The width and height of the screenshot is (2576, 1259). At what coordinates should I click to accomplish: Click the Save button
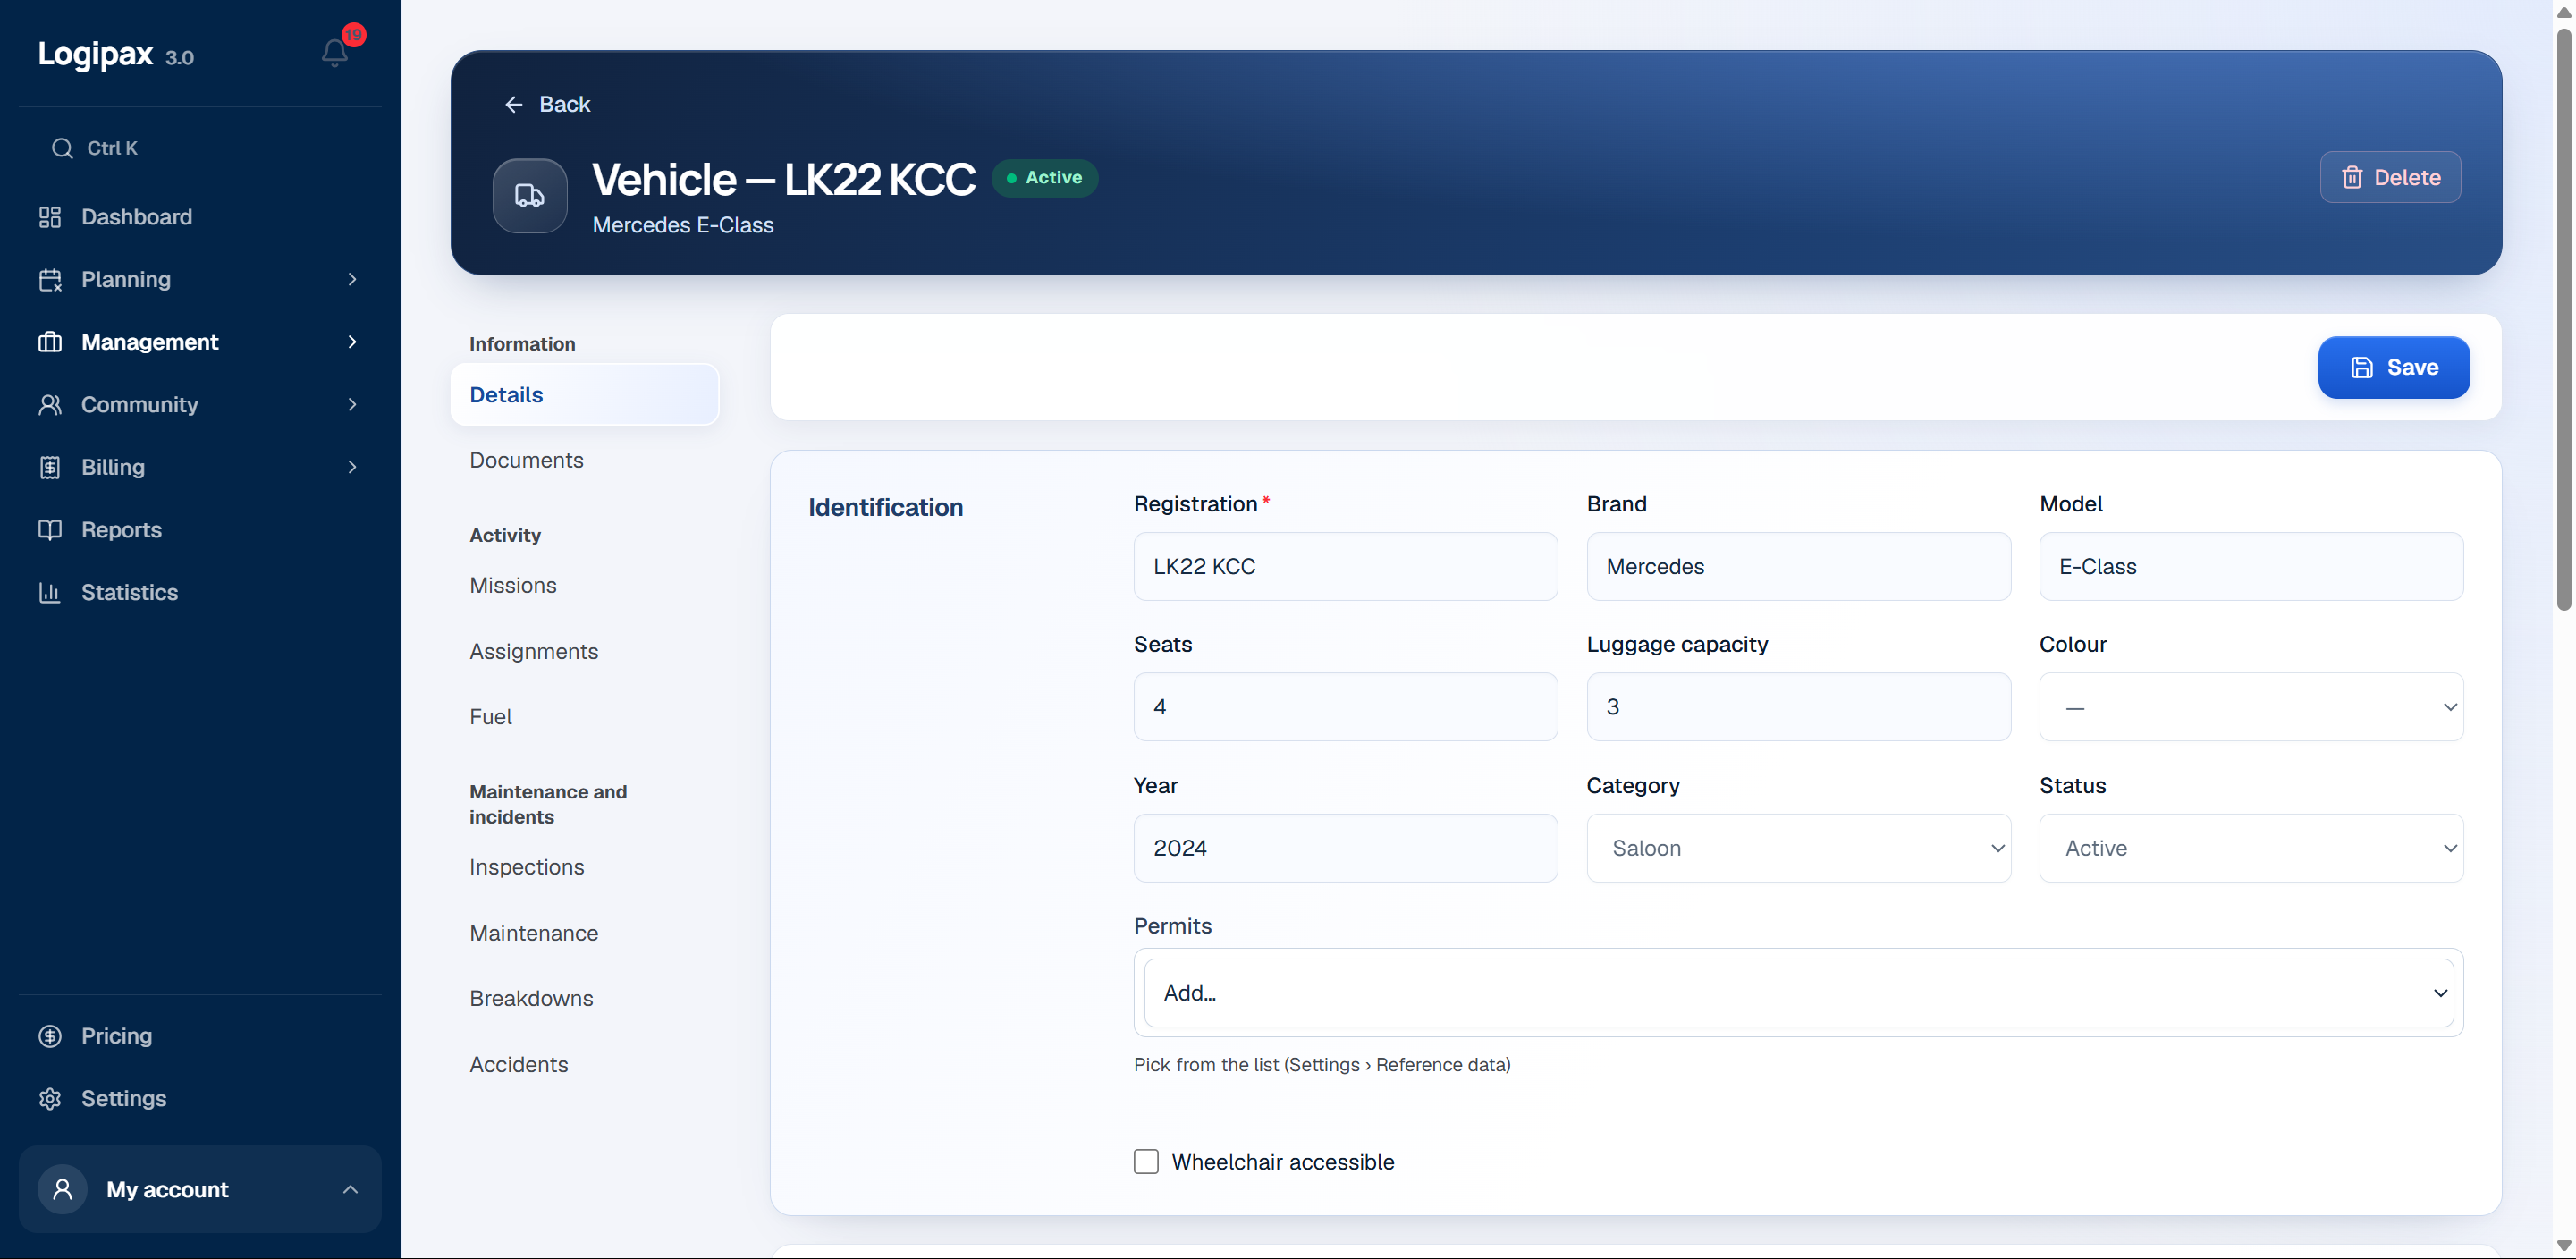click(2394, 367)
